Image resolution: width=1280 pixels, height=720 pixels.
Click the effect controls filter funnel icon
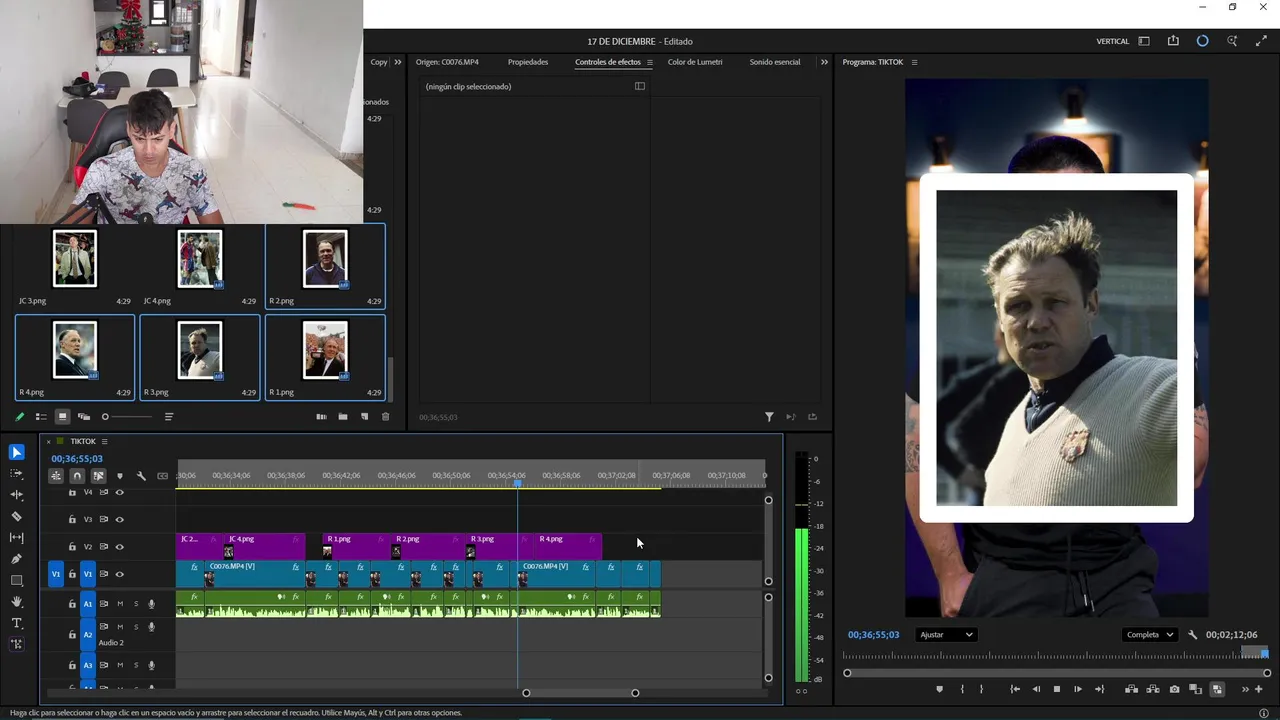[769, 417]
